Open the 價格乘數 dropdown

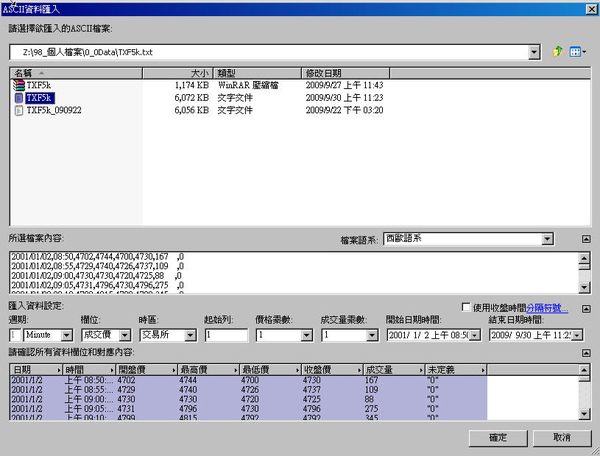[307, 335]
